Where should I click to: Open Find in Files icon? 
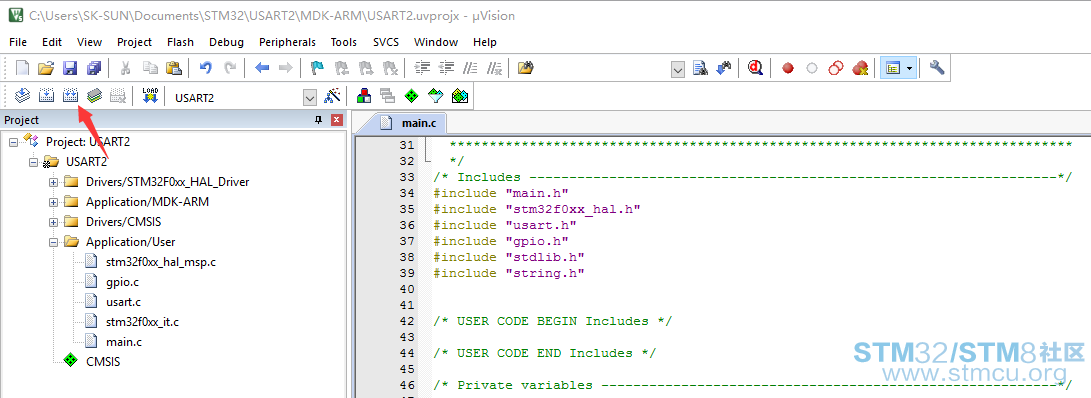(x=526, y=68)
